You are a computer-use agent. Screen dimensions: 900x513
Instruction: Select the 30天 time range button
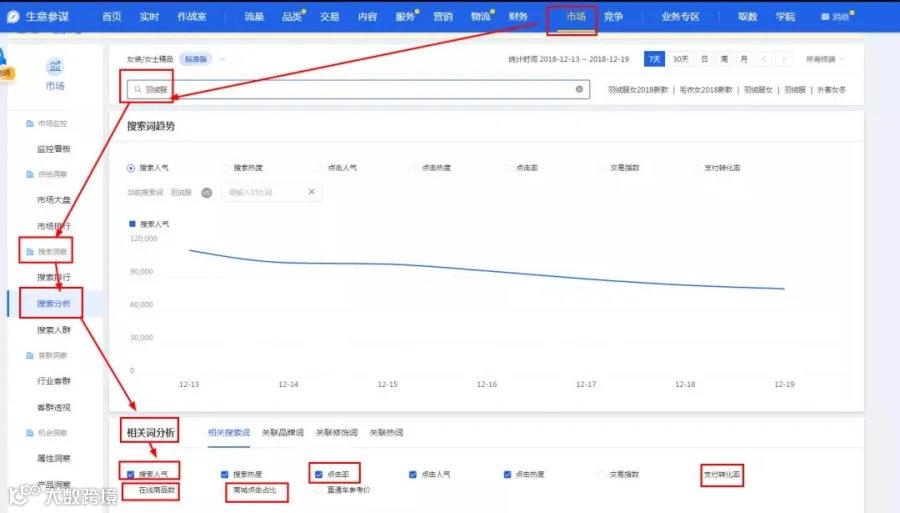pyautogui.click(x=680, y=59)
